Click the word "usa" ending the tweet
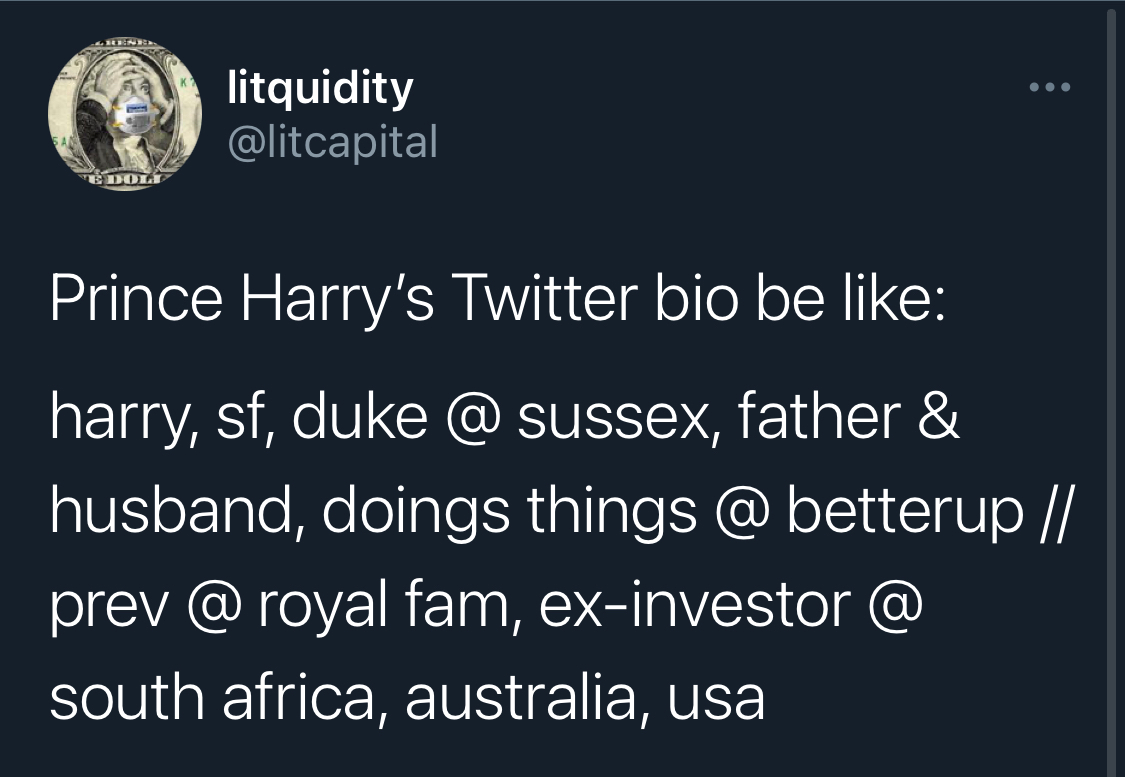This screenshot has height=777, width=1125. click(714, 698)
